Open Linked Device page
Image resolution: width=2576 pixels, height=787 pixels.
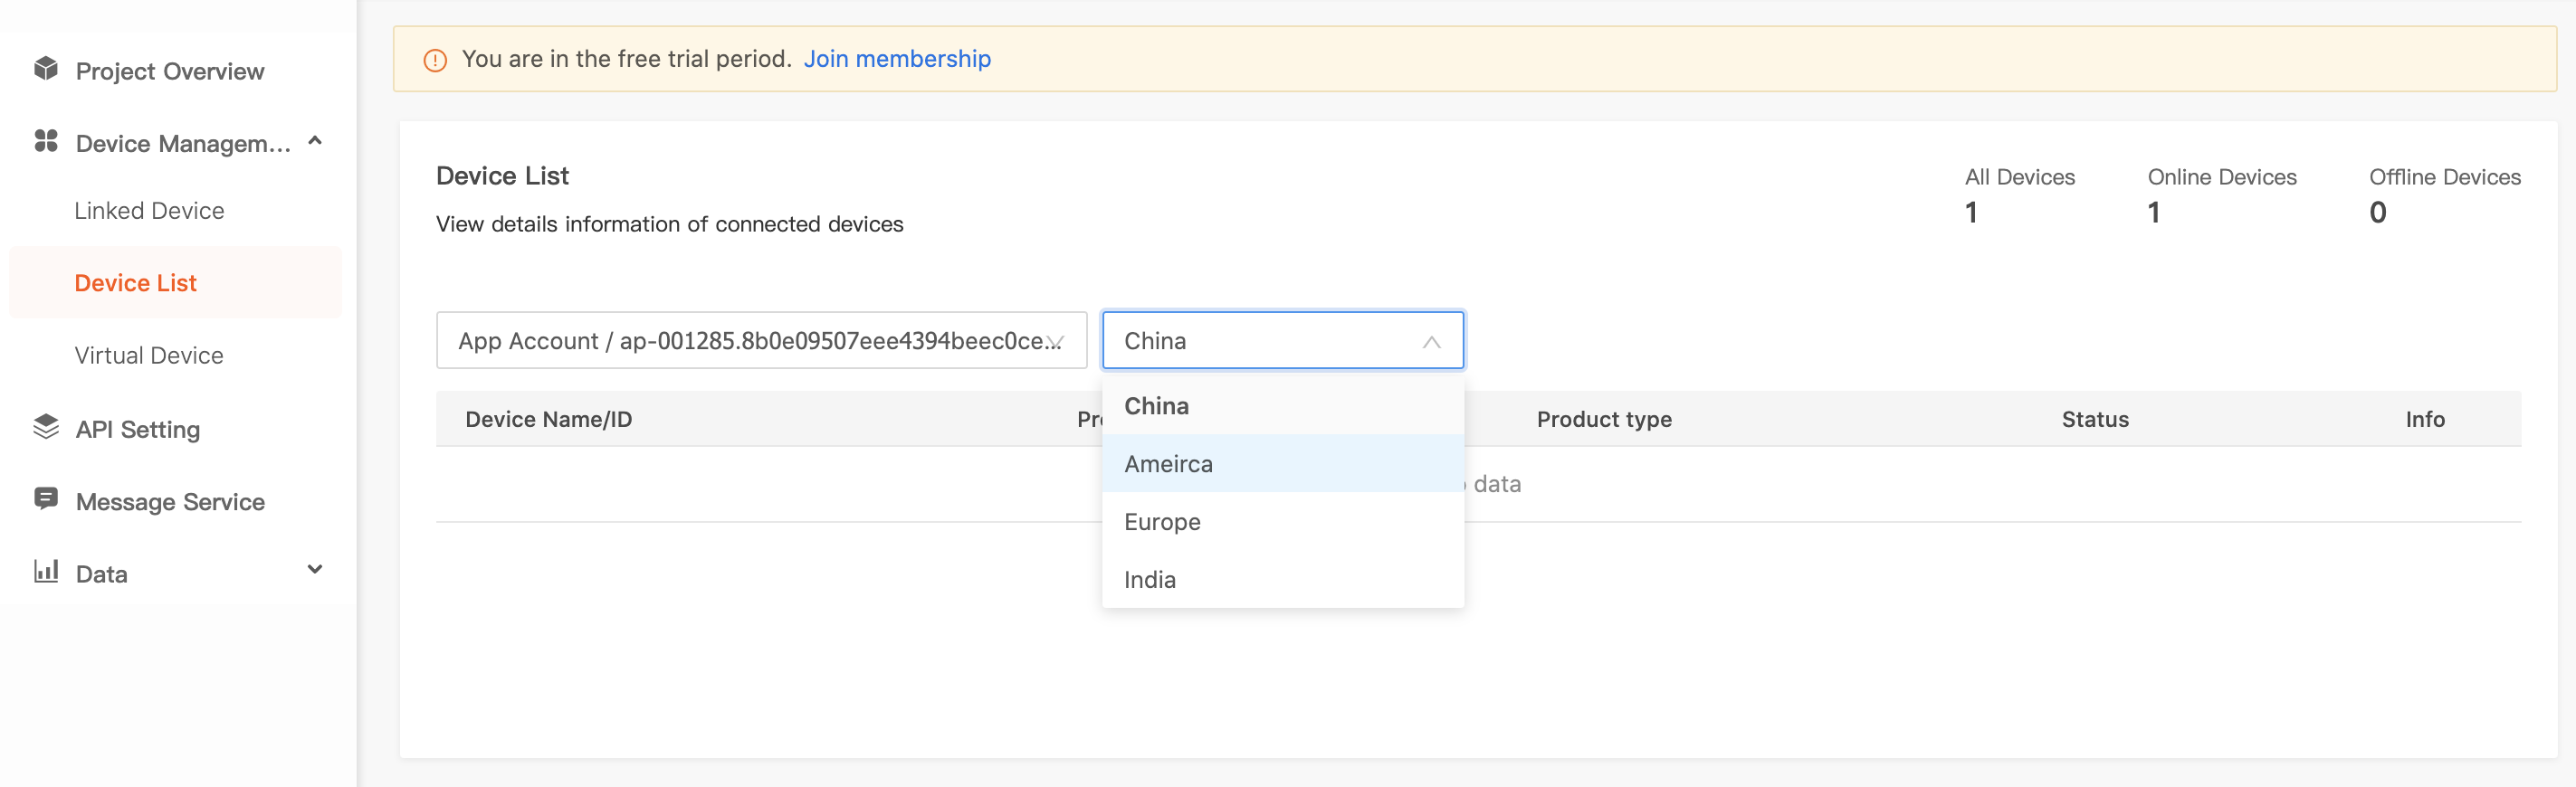tap(149, 211)
